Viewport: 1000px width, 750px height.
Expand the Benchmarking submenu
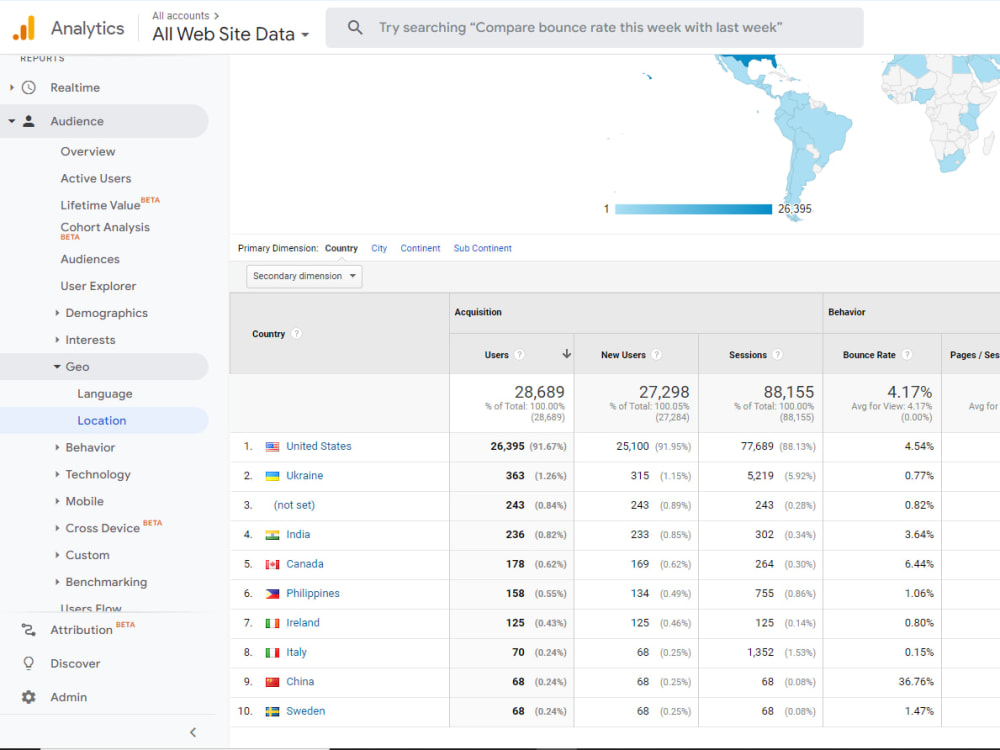(x=57, y=582)
